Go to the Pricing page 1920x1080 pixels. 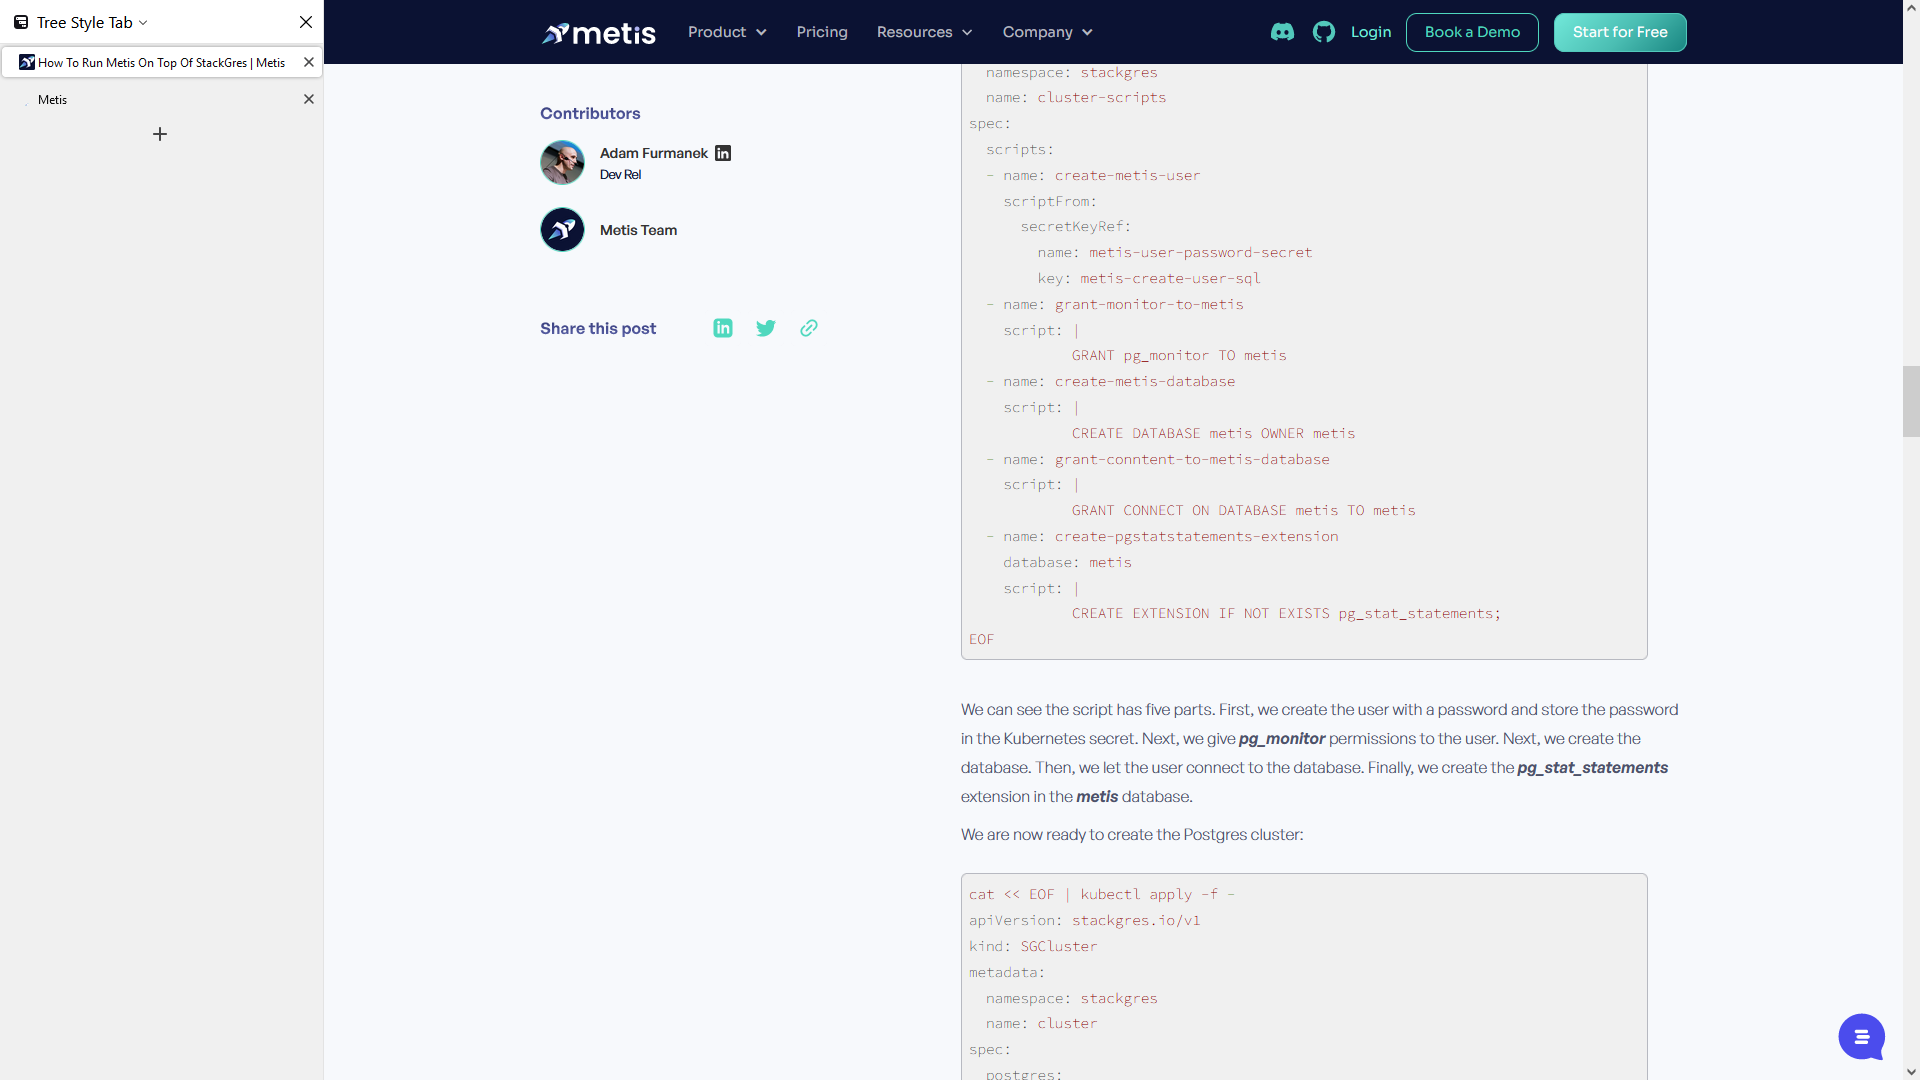tap(822, 32)
